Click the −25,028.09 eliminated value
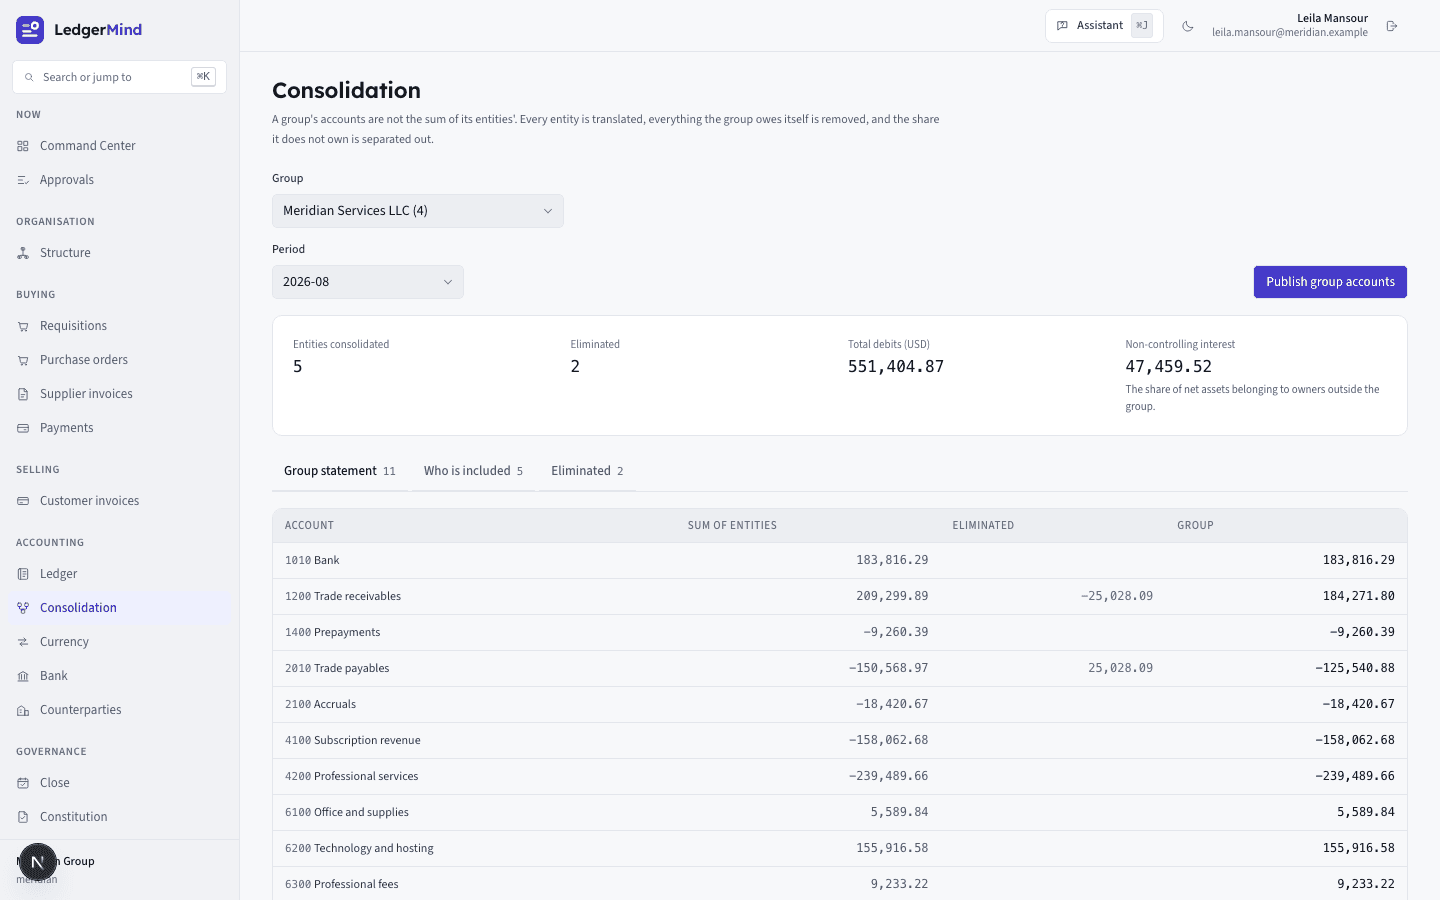This screenshot has width=1440, height=900. [x=1117, y=596]
